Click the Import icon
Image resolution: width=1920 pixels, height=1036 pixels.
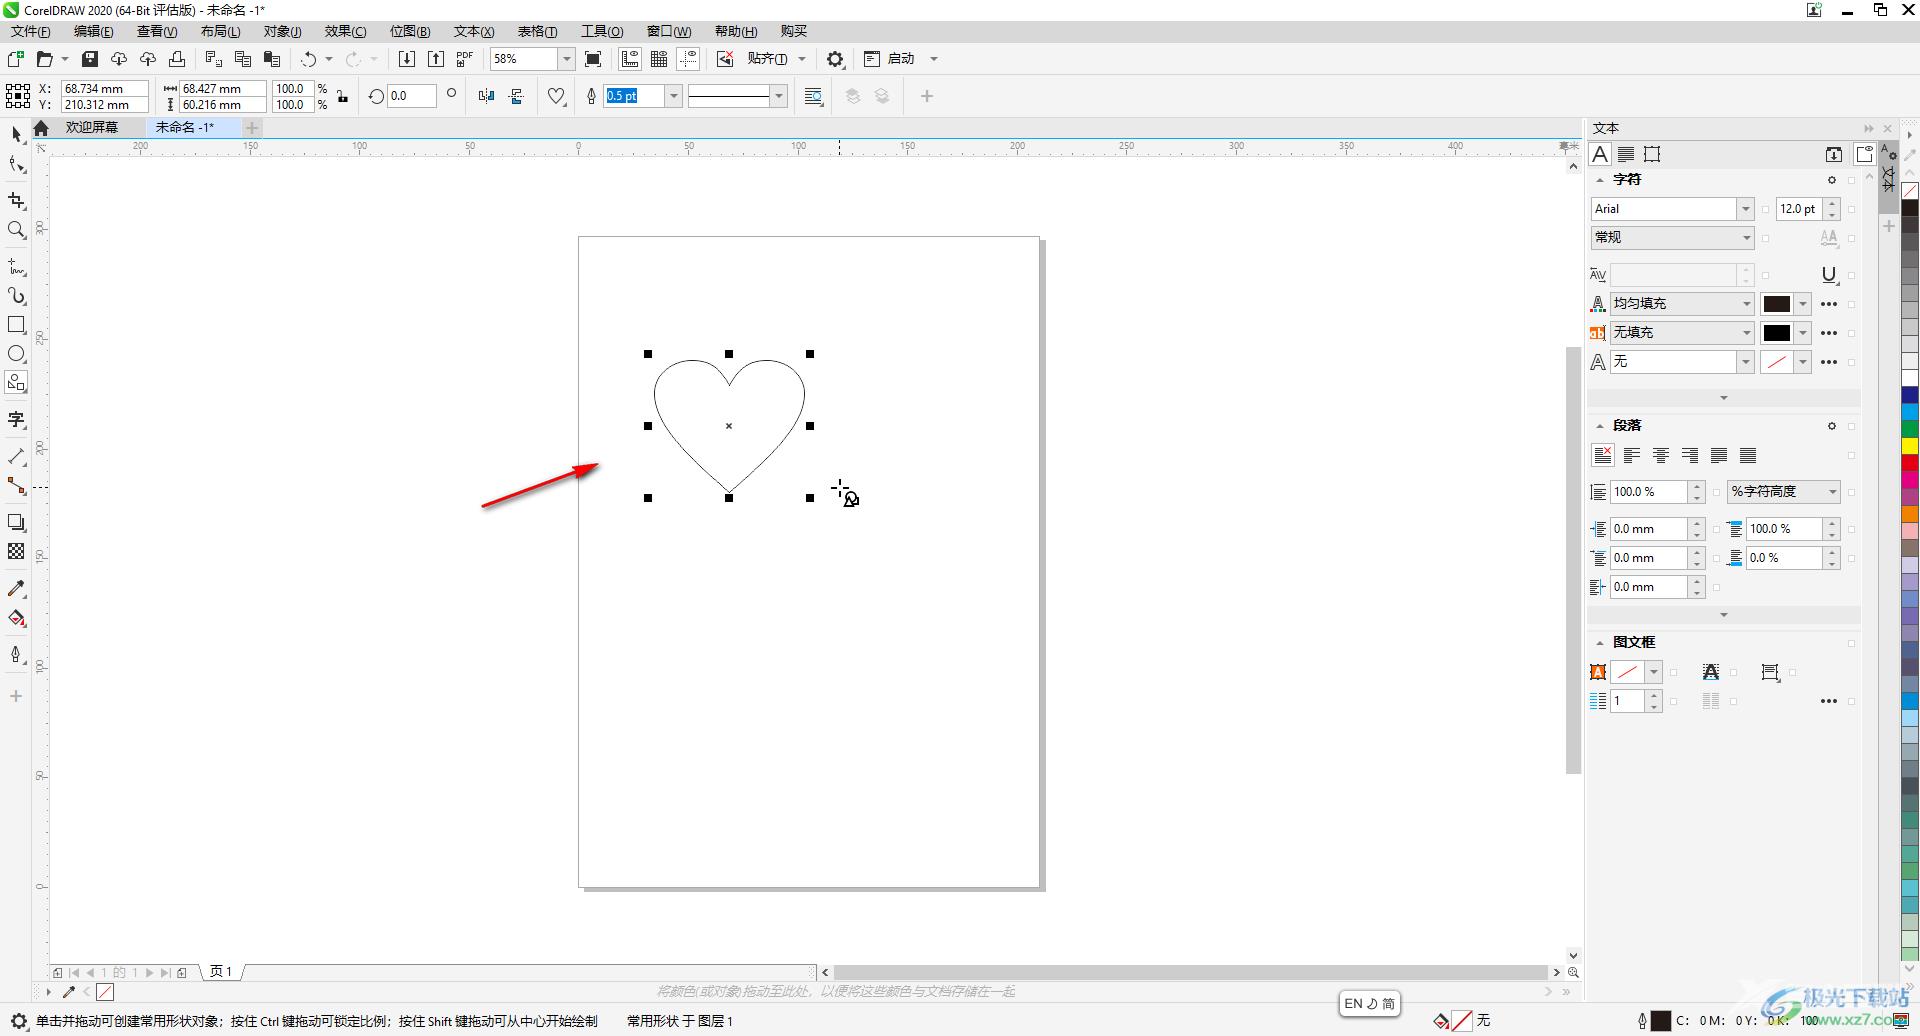[x=406, y=59]
